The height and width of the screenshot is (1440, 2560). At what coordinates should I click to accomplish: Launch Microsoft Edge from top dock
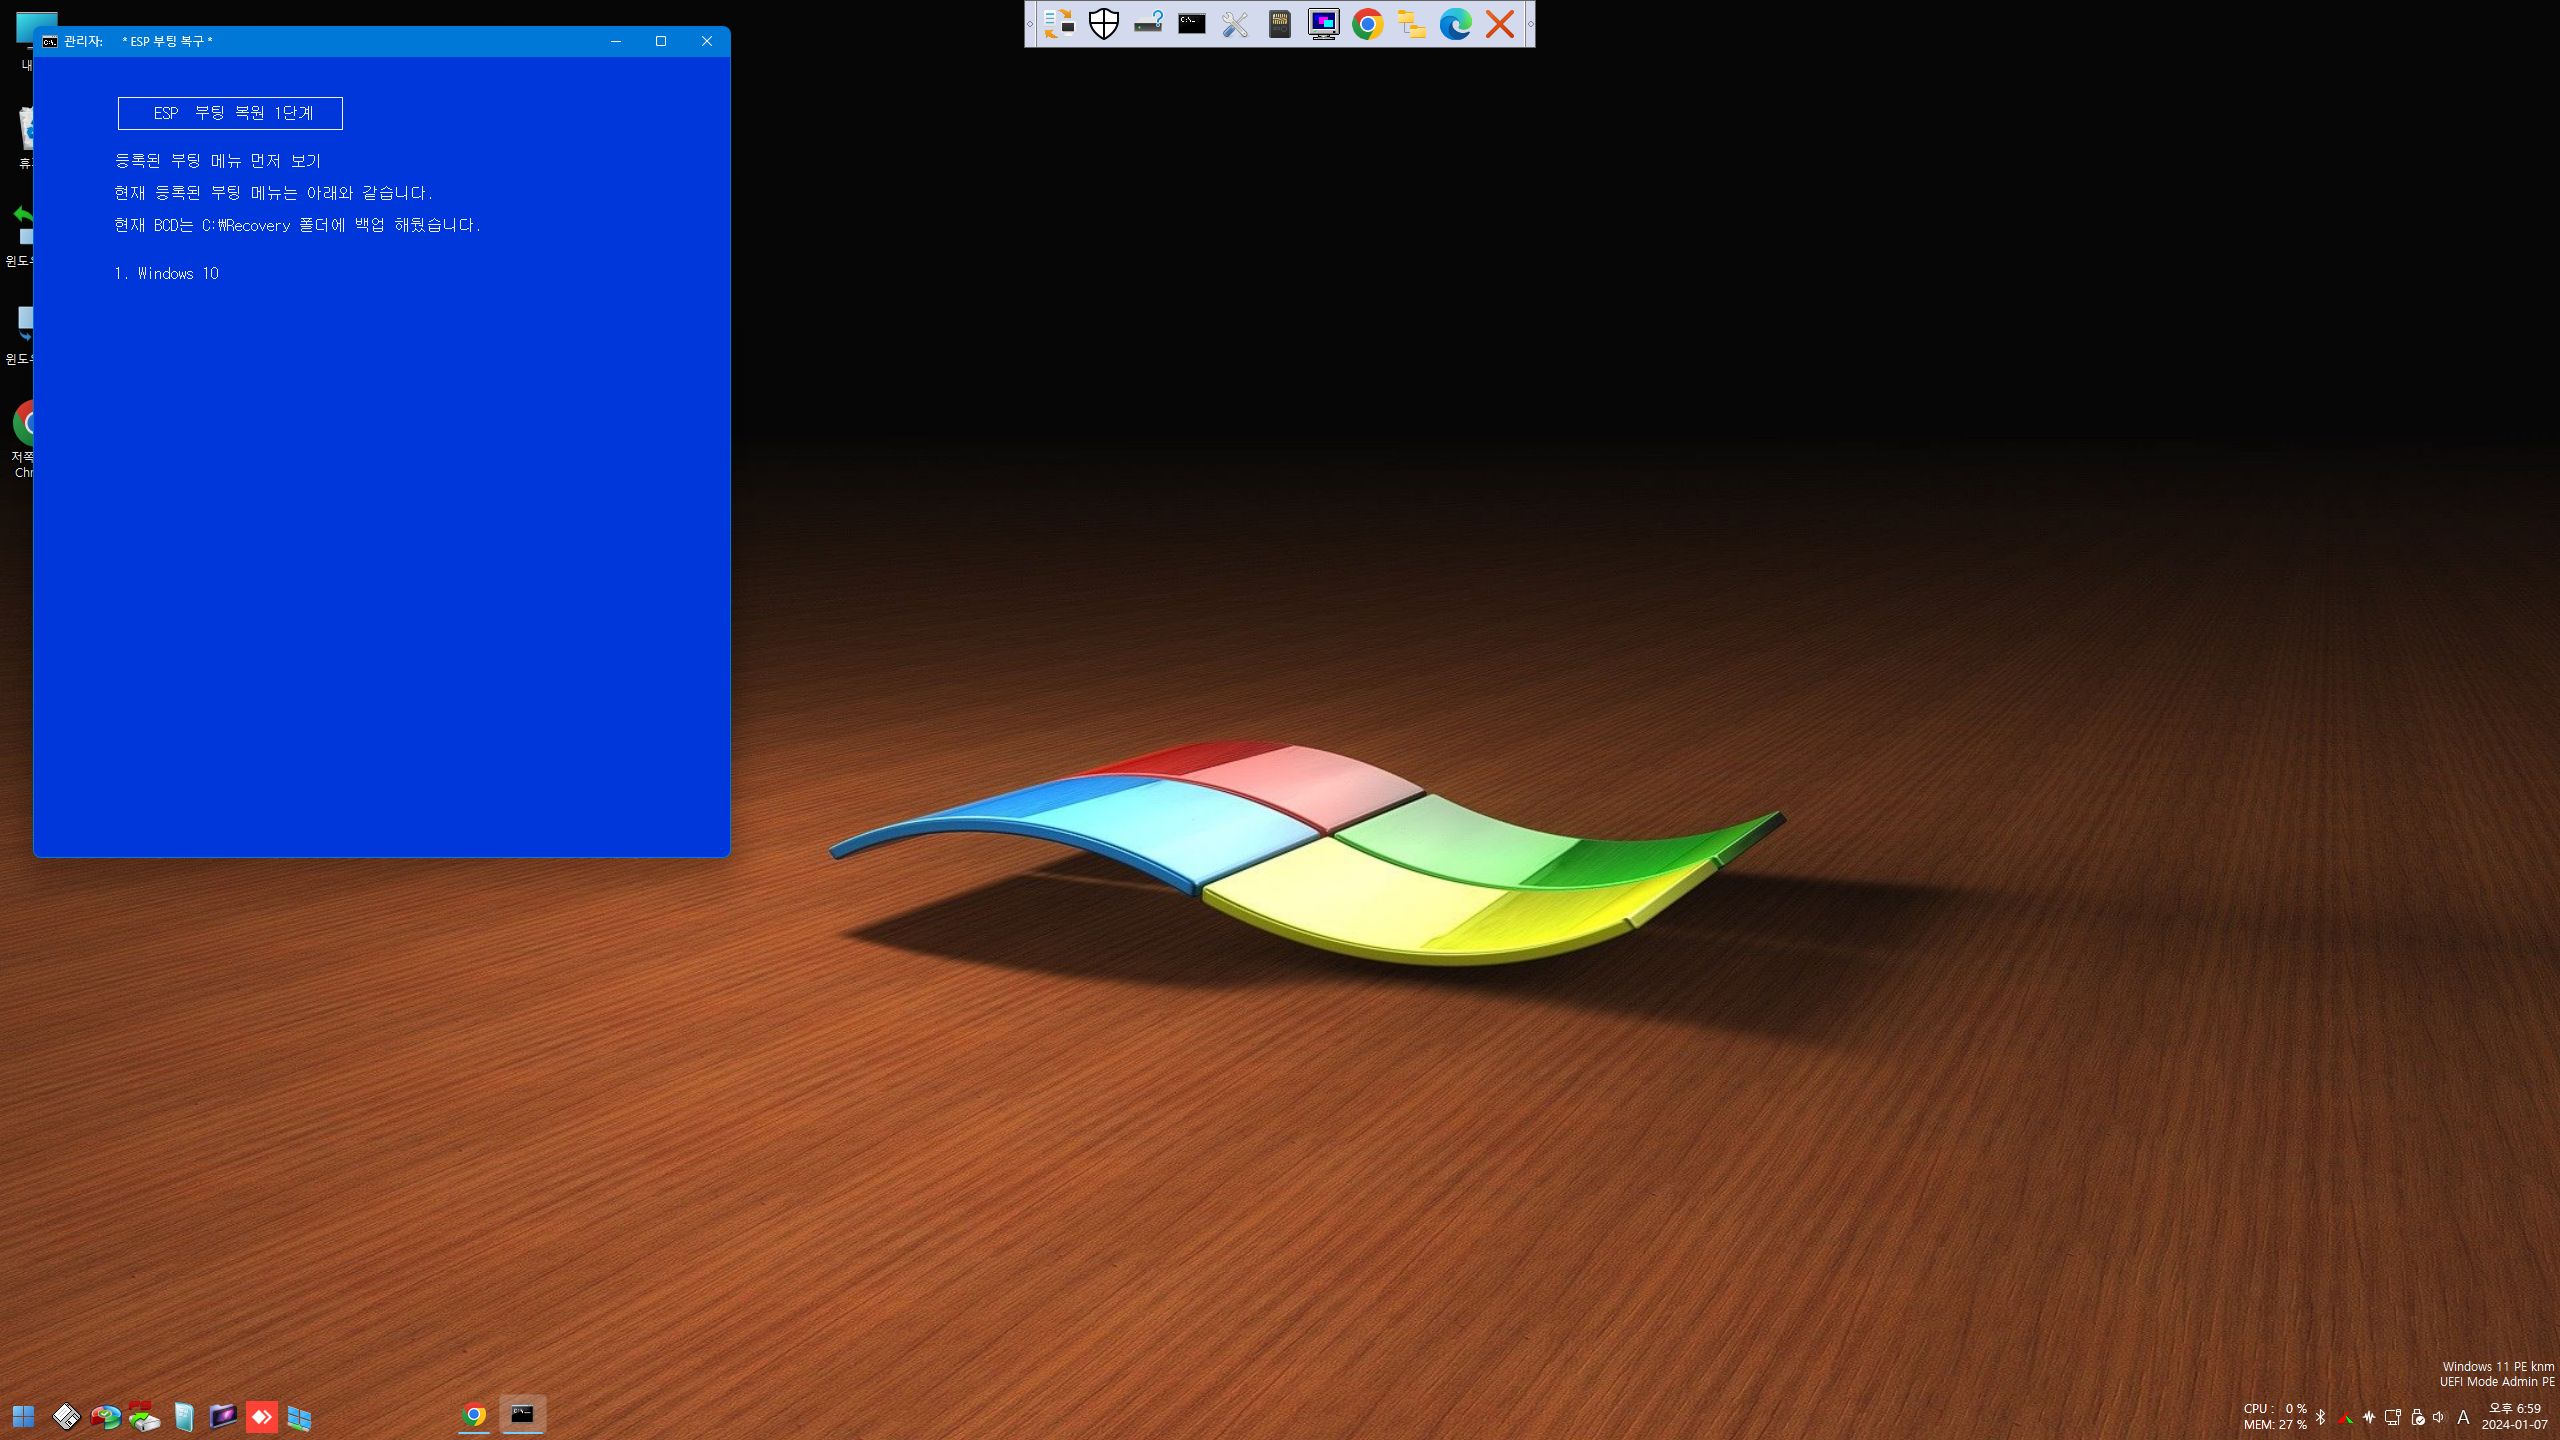(1456, 24)
